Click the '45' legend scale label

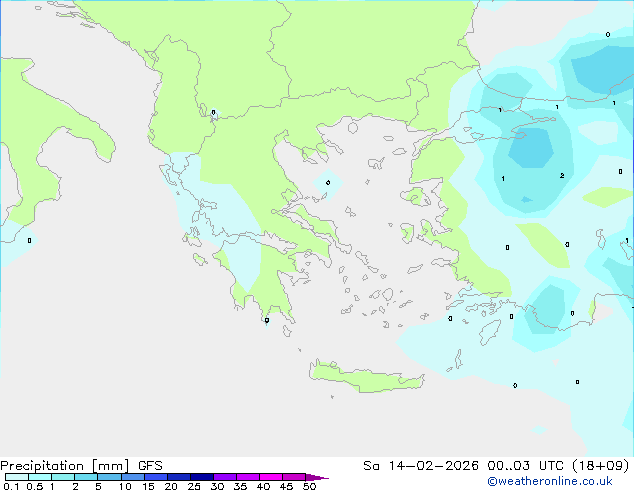click(x=286, y=486)
